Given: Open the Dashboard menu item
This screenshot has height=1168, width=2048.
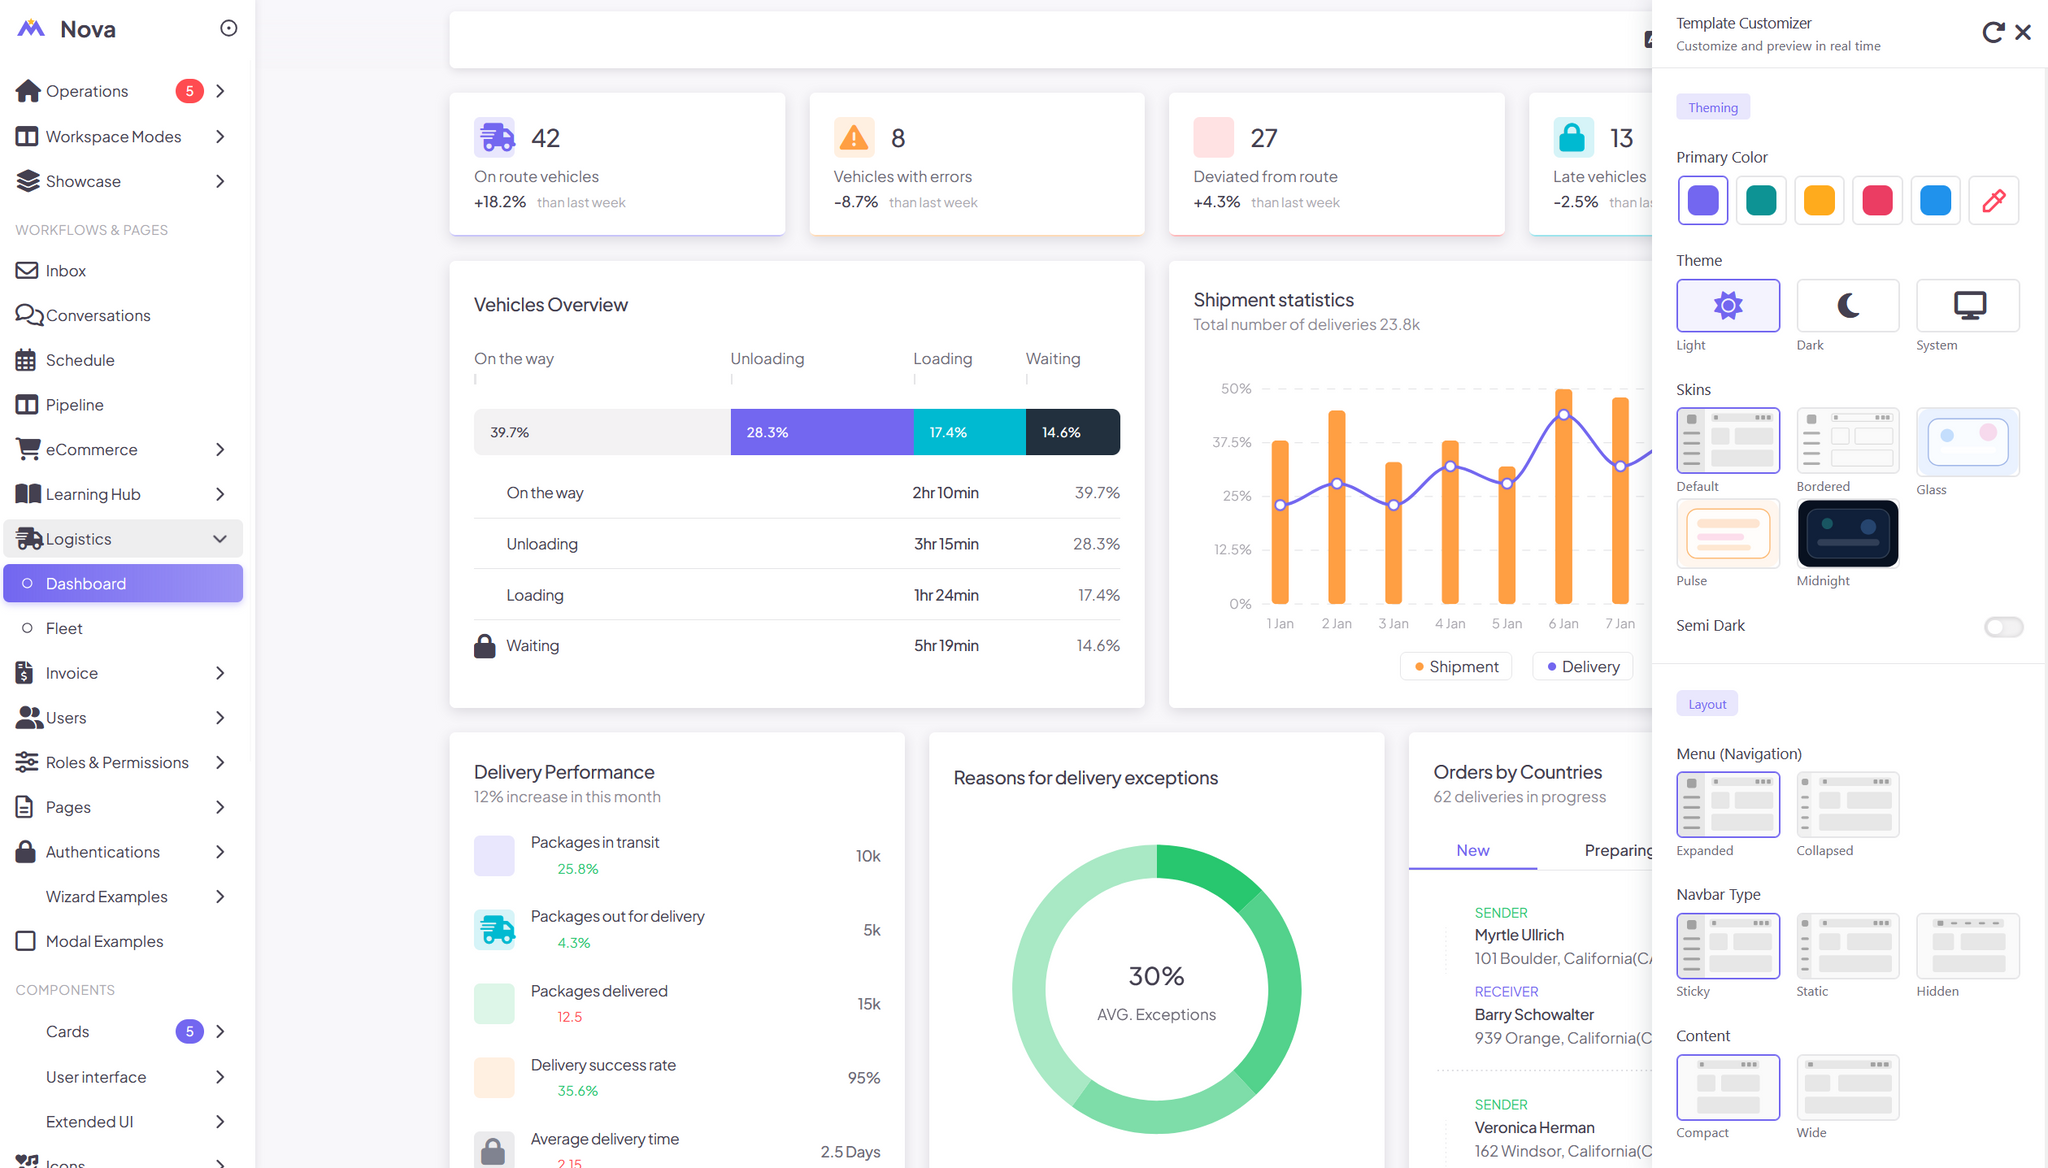Looking at the screenshot, I should (x=123, y=583).
